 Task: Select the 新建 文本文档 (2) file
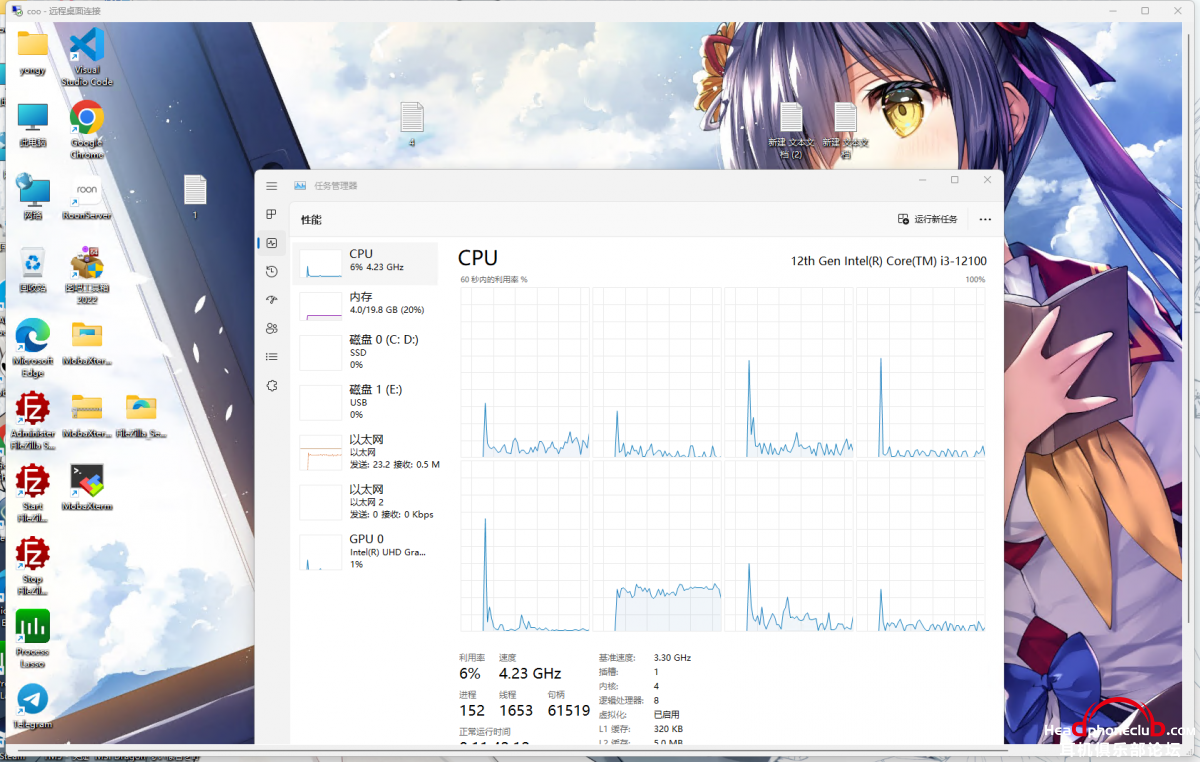coord(791,130)
